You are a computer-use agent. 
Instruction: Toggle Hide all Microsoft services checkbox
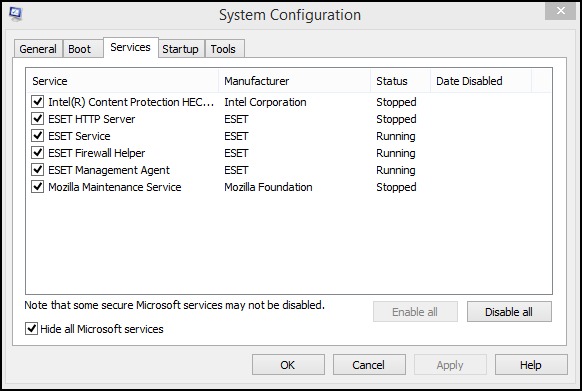pyautogui.click(x=31, y=329)
